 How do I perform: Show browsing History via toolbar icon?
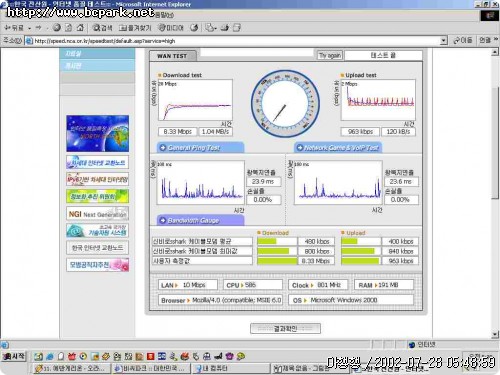pyautogui.click(x=194, y=28)
